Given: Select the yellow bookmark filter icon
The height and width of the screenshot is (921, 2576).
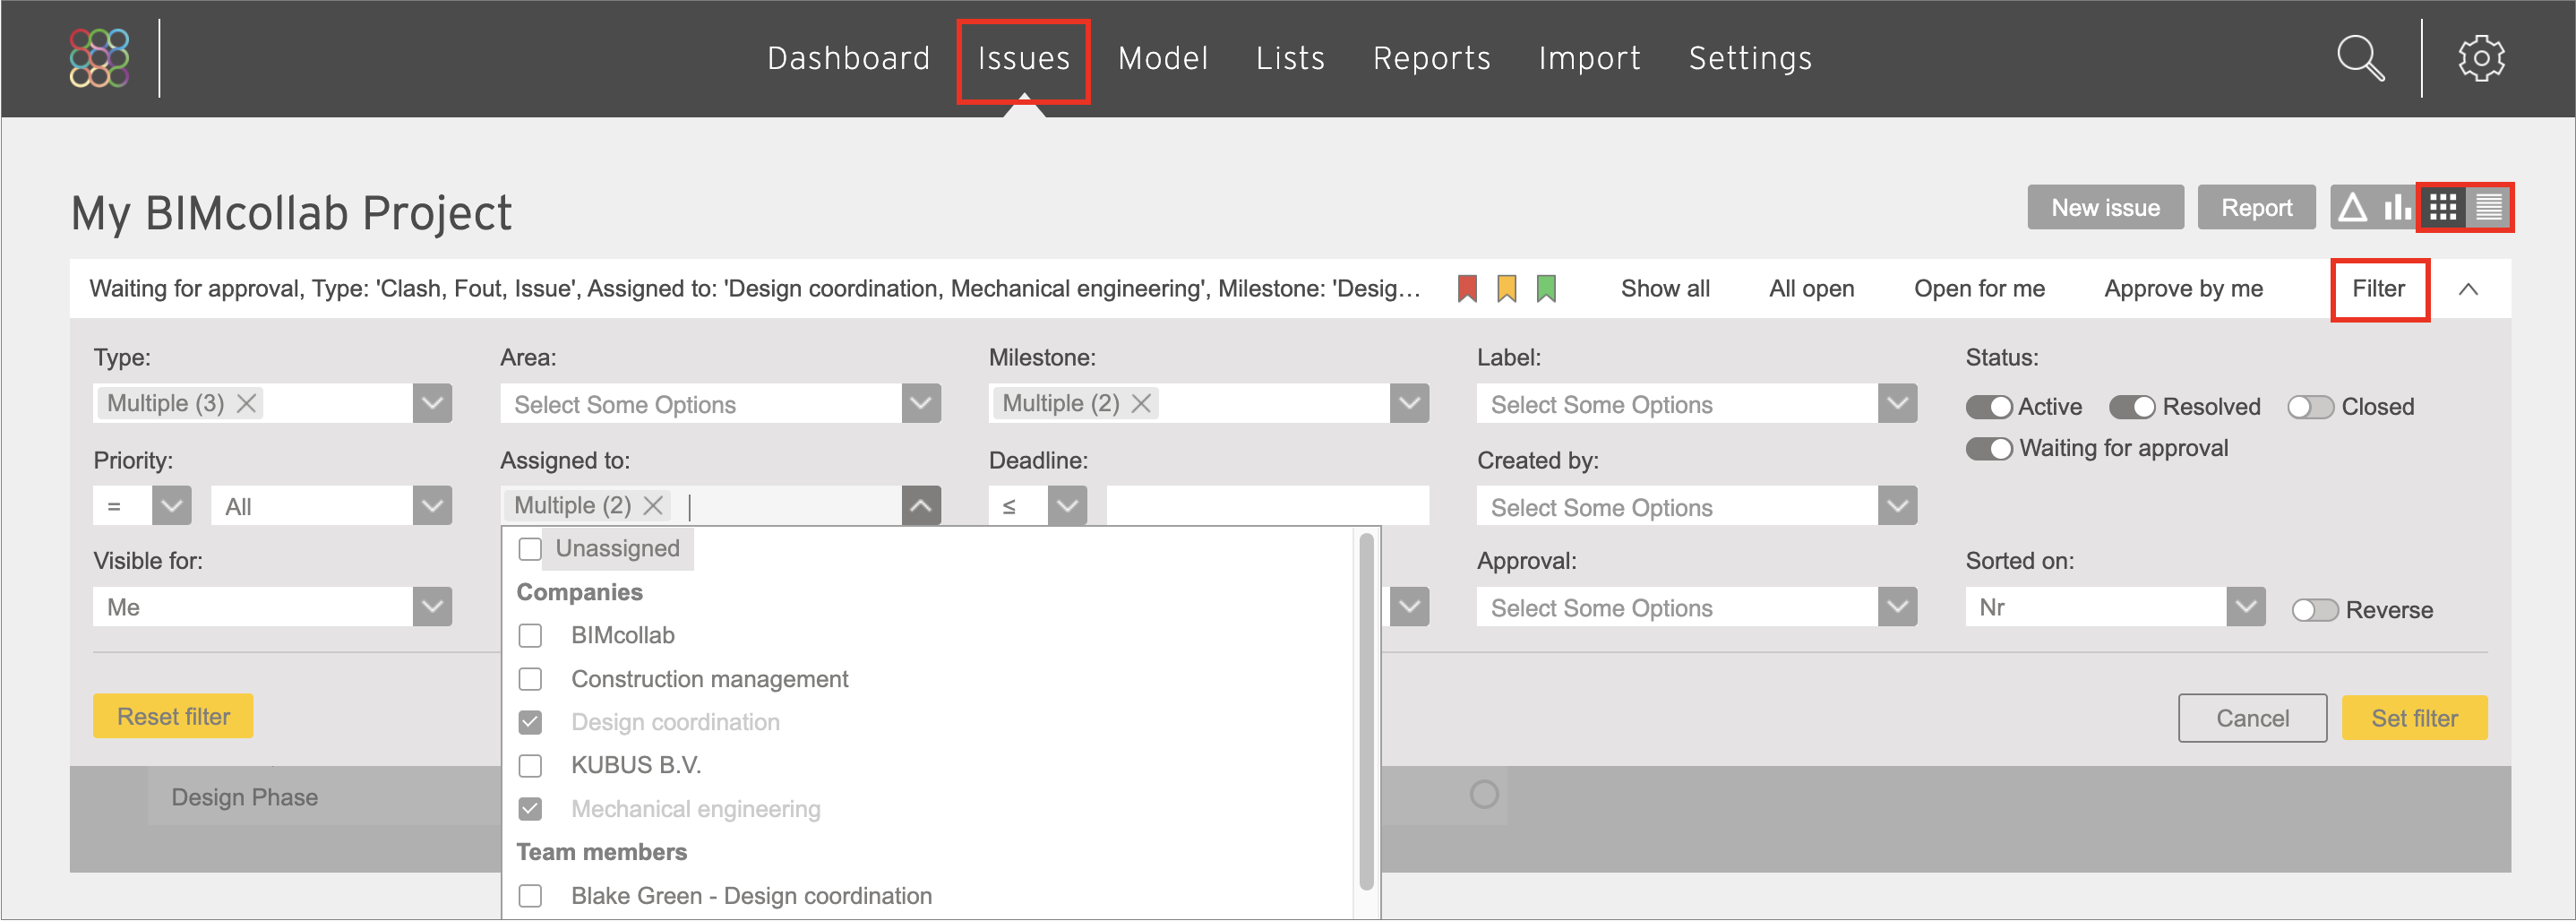Looking at the screenshot, I should pos(1507,289).
